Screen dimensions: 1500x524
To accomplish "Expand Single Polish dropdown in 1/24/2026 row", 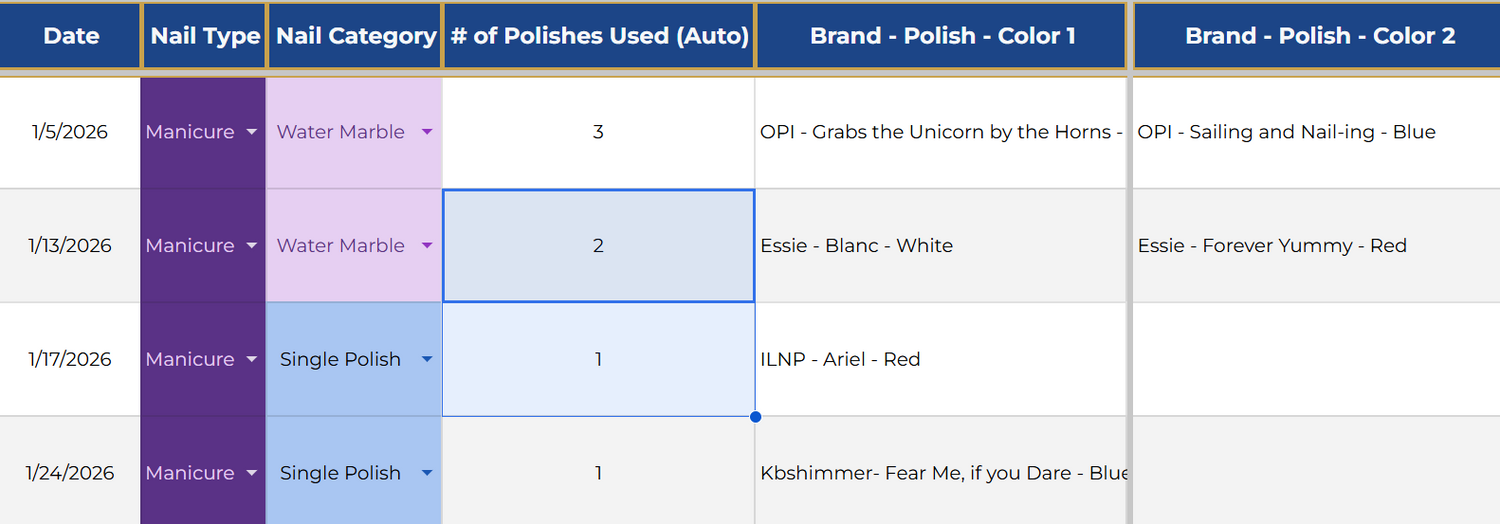I will click(x=427, y=473).
